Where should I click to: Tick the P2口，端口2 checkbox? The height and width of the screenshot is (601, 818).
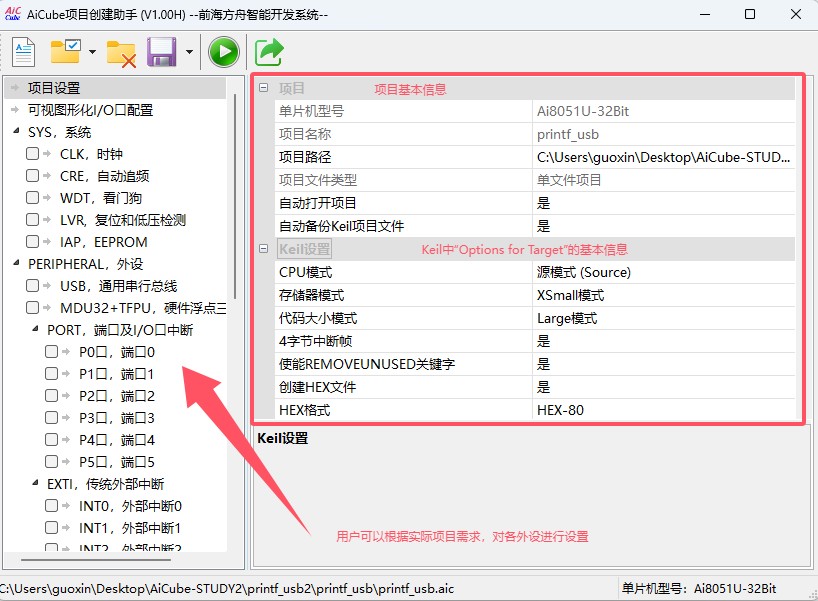[x=52, y=395]
